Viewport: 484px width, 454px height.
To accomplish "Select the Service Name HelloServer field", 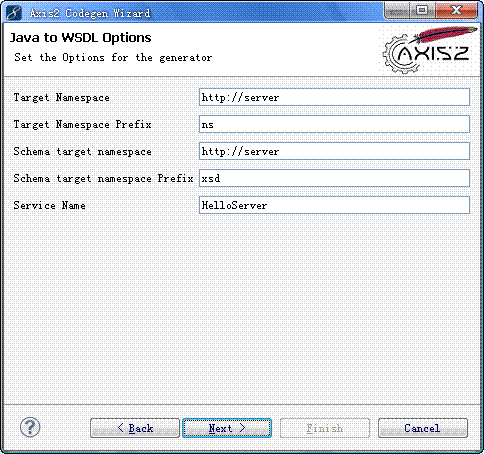I will [x=334, y=205].
